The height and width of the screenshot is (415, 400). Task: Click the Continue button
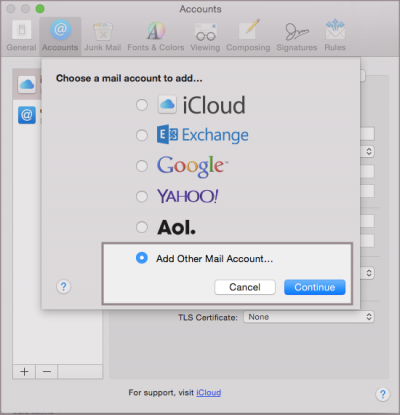point(315,287)
